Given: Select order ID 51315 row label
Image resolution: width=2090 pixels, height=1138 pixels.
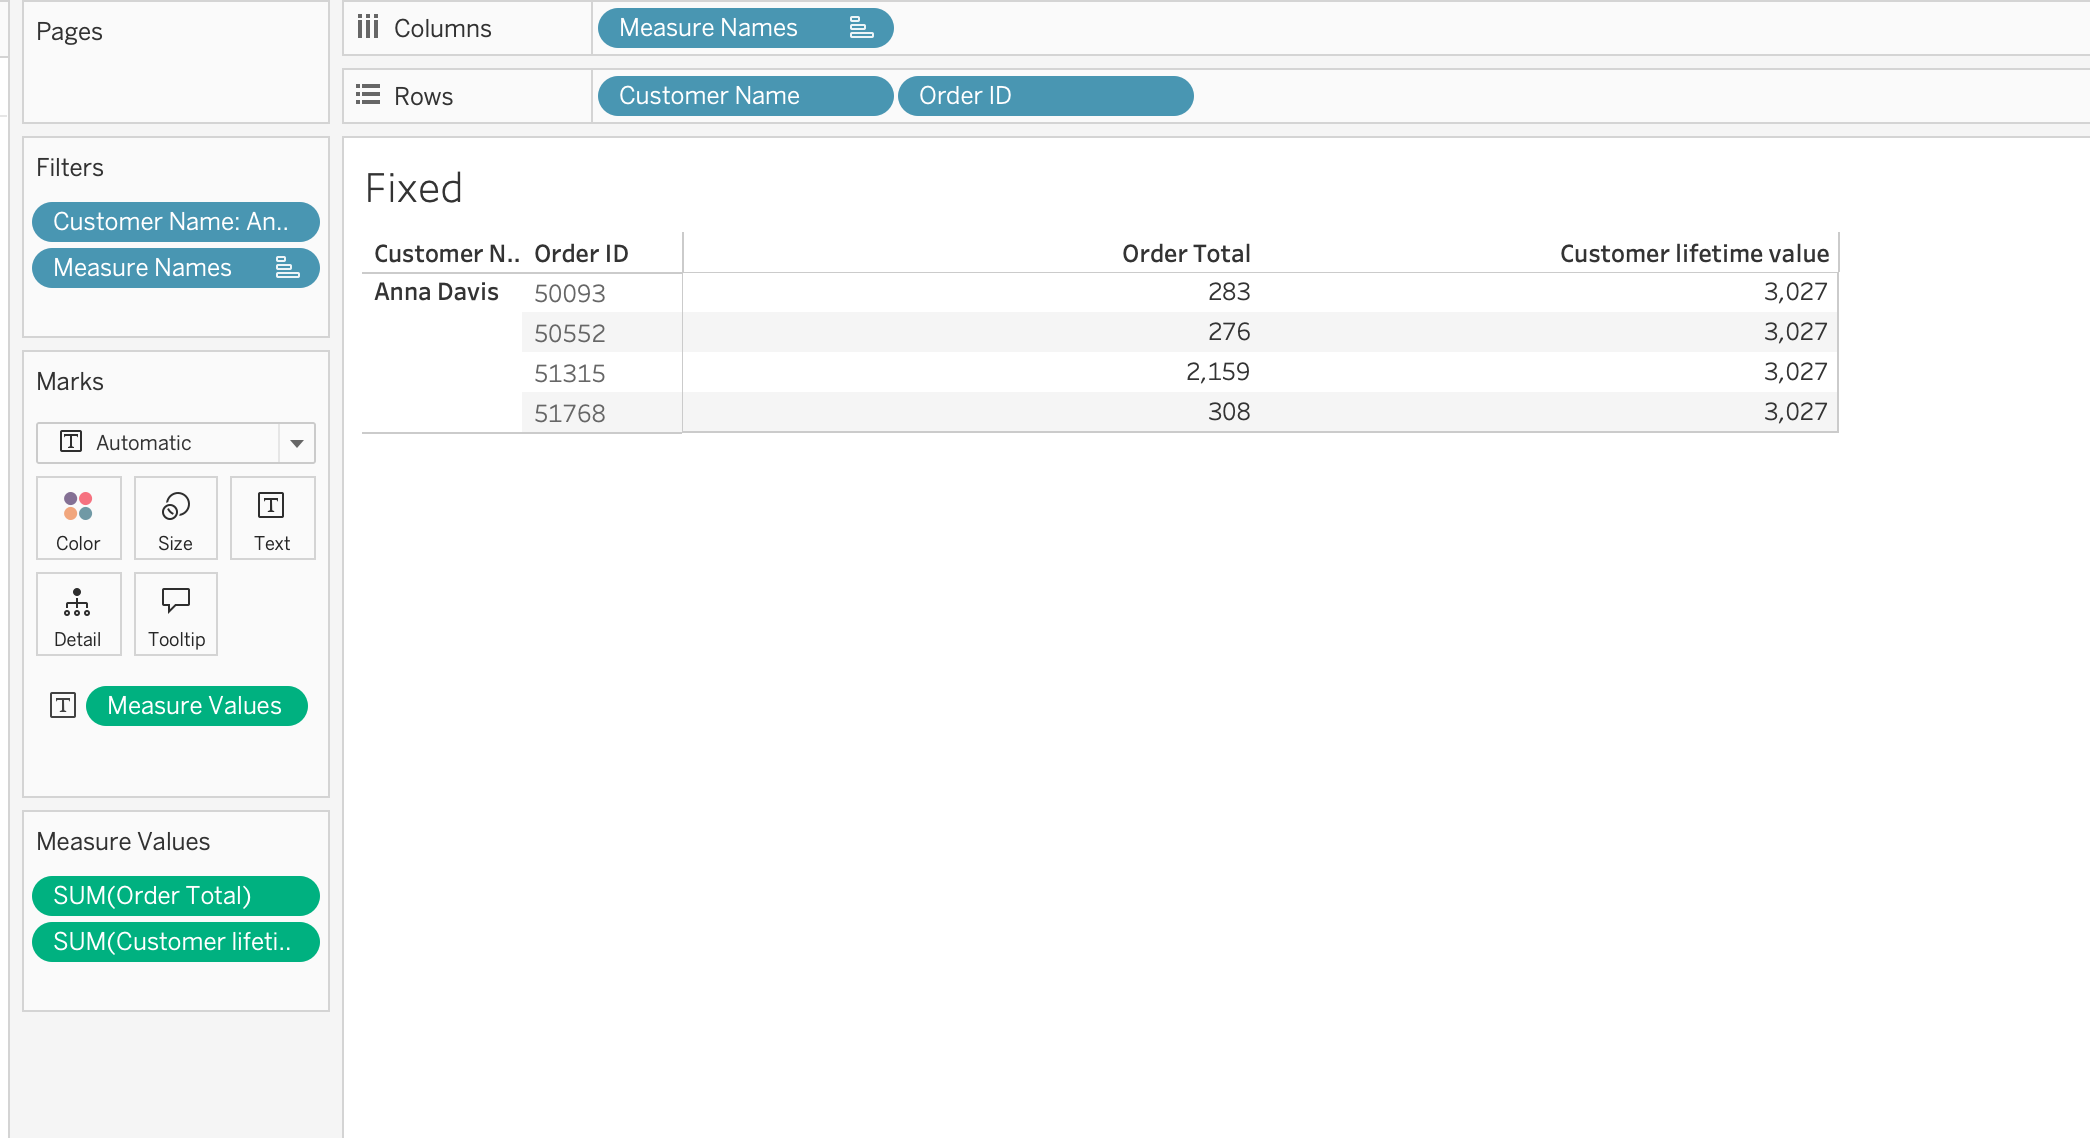Looking at the screenshot, I should 570,374.
